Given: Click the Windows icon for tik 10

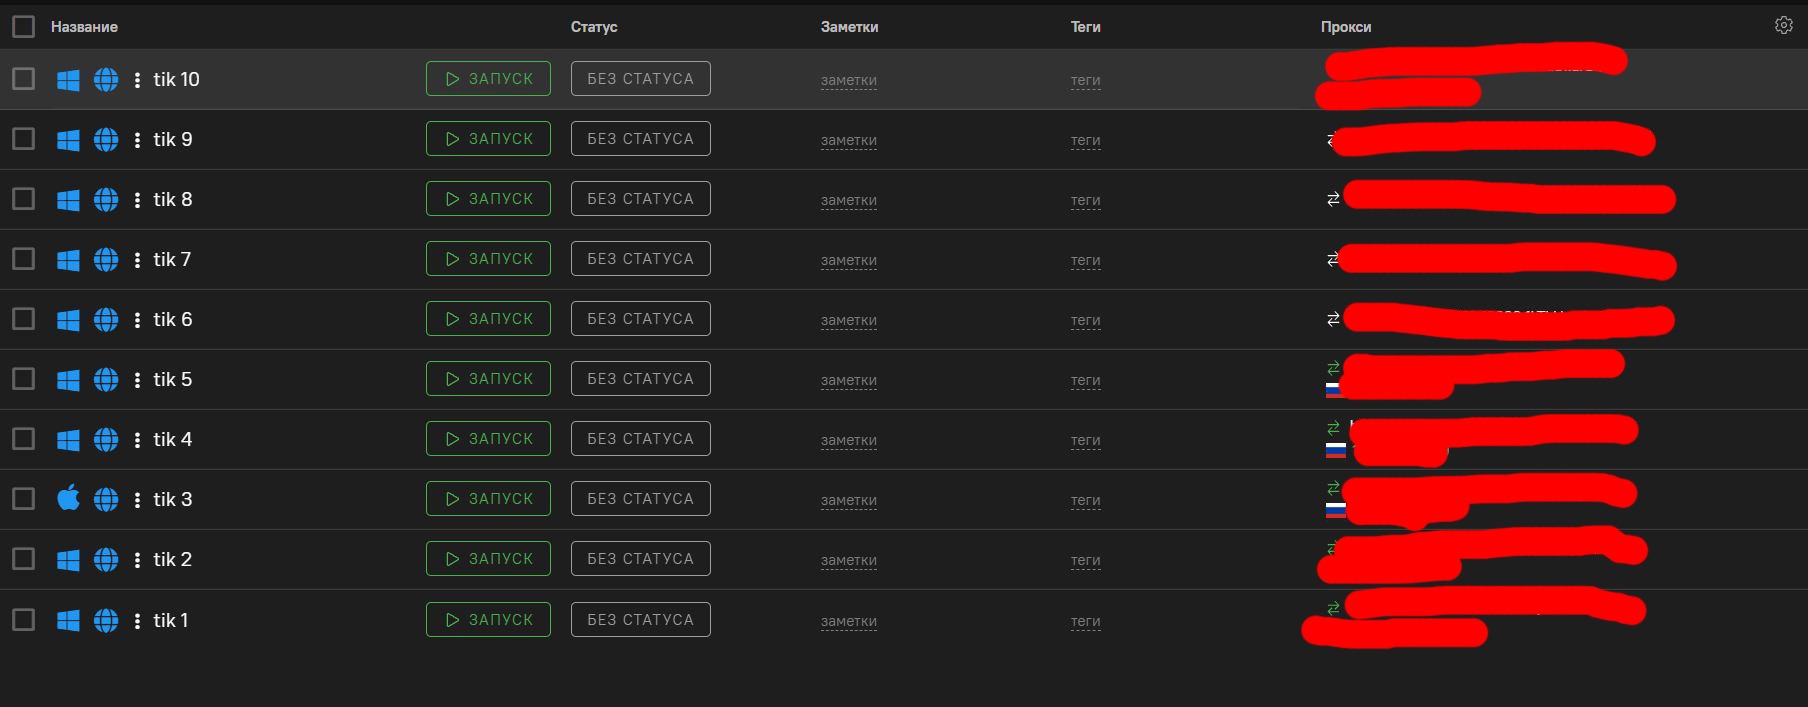Looking at the screenshot, I should pyautogui.click(x=68, y=80).
